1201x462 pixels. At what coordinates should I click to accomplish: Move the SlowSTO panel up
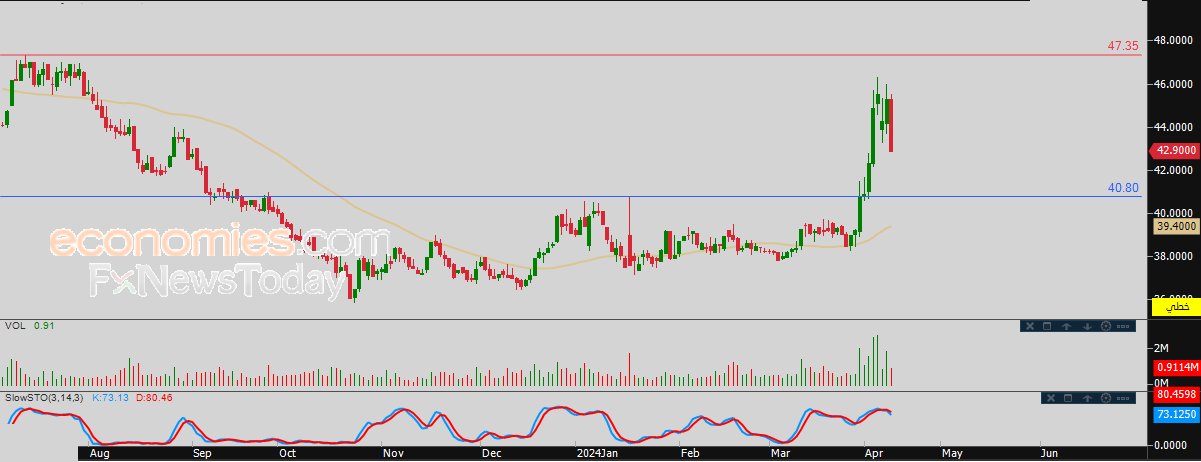pos(1087,398)
